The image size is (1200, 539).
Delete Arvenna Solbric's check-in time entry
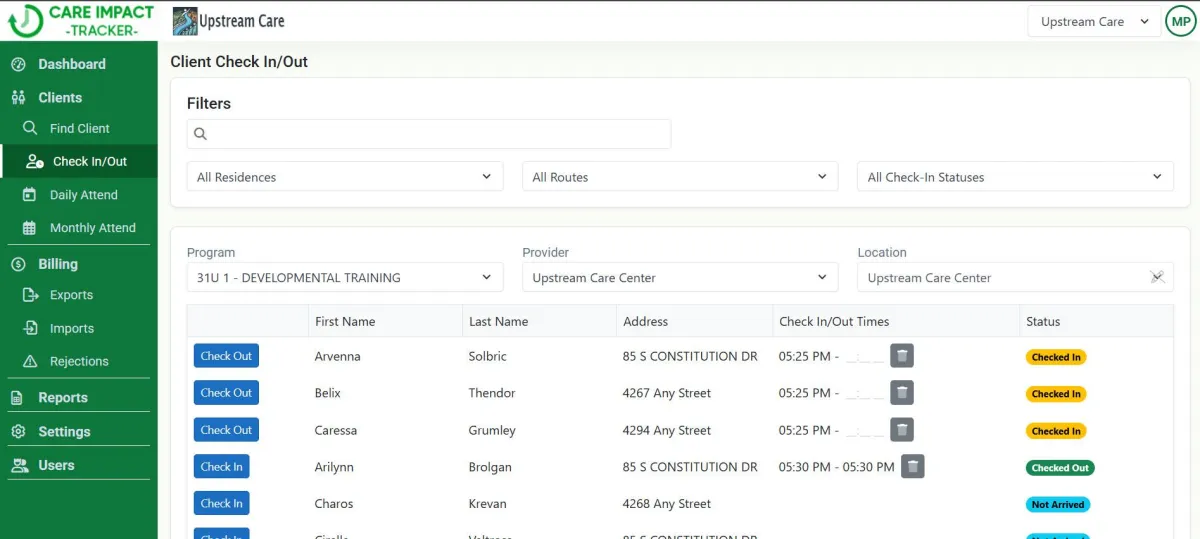click(x=902, y=356)
